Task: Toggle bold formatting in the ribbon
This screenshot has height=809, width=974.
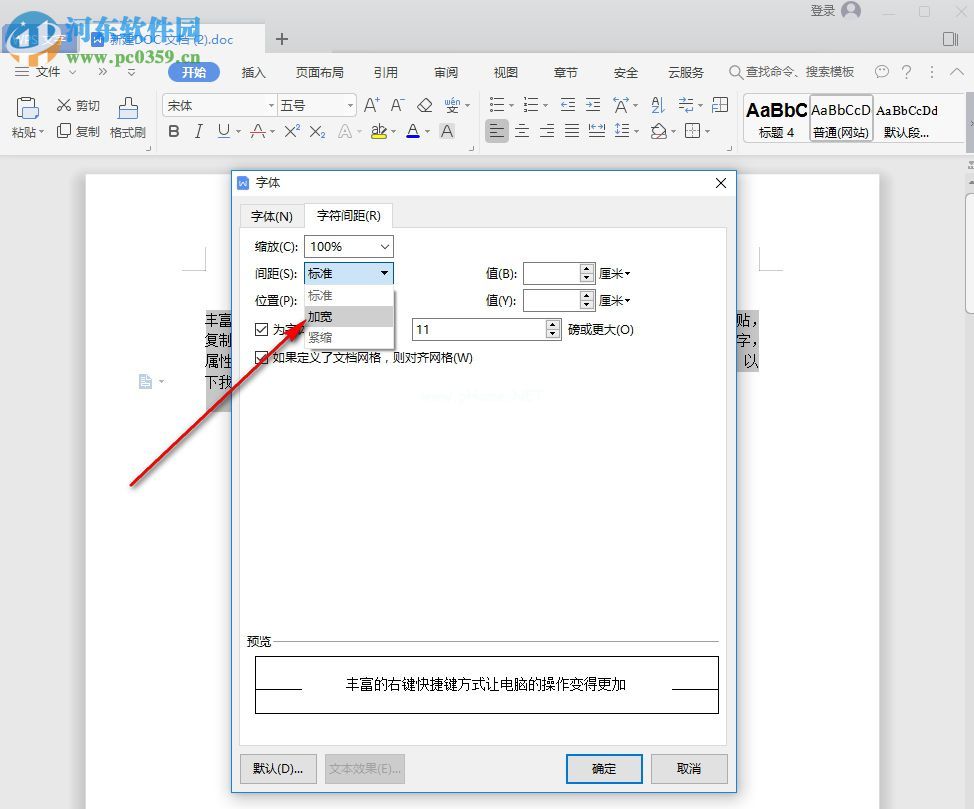Action: tap(172, 131)
